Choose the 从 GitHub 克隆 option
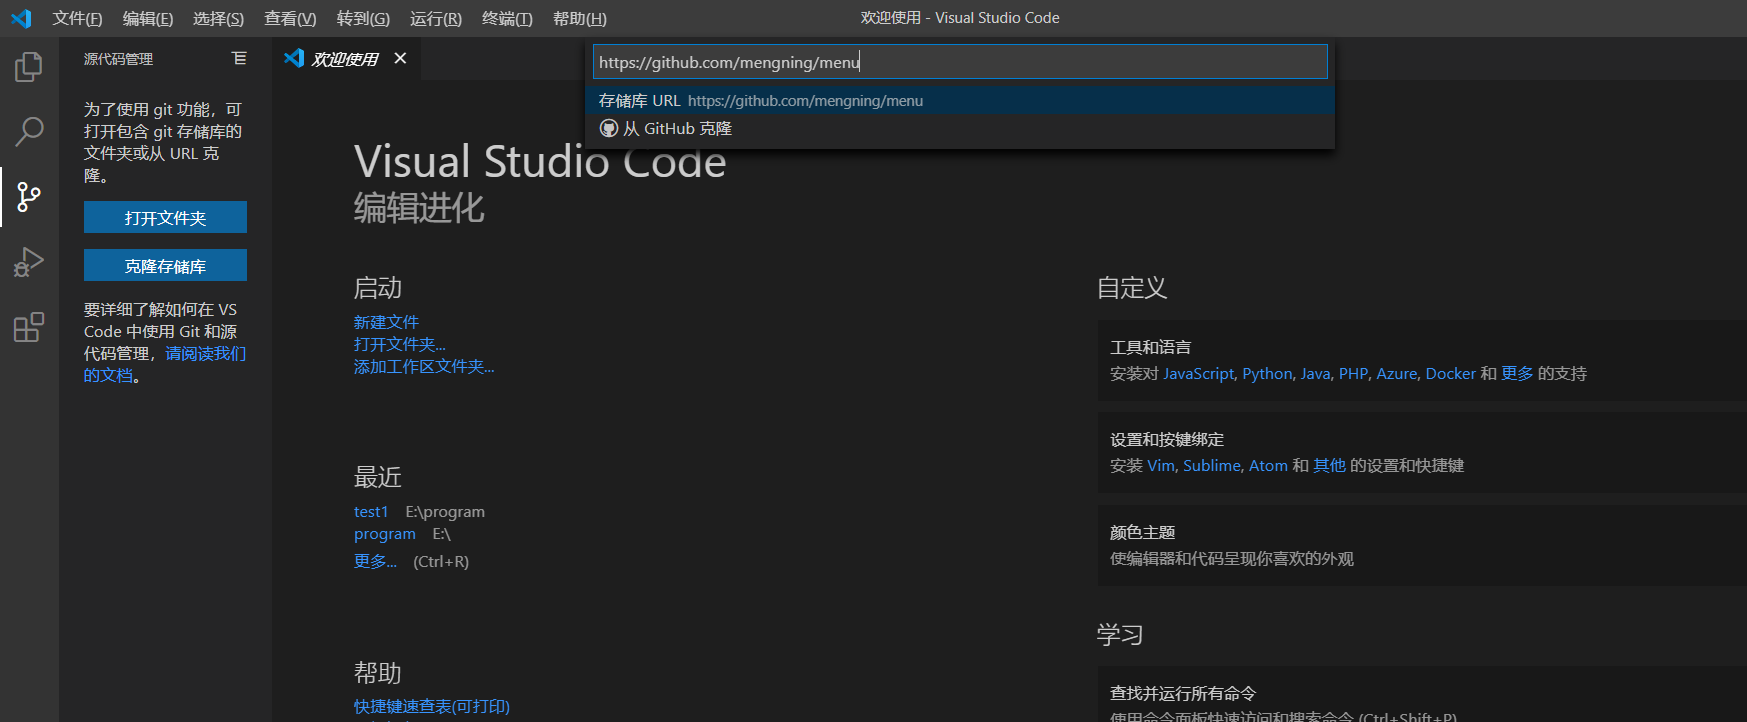 coord(960,128)
